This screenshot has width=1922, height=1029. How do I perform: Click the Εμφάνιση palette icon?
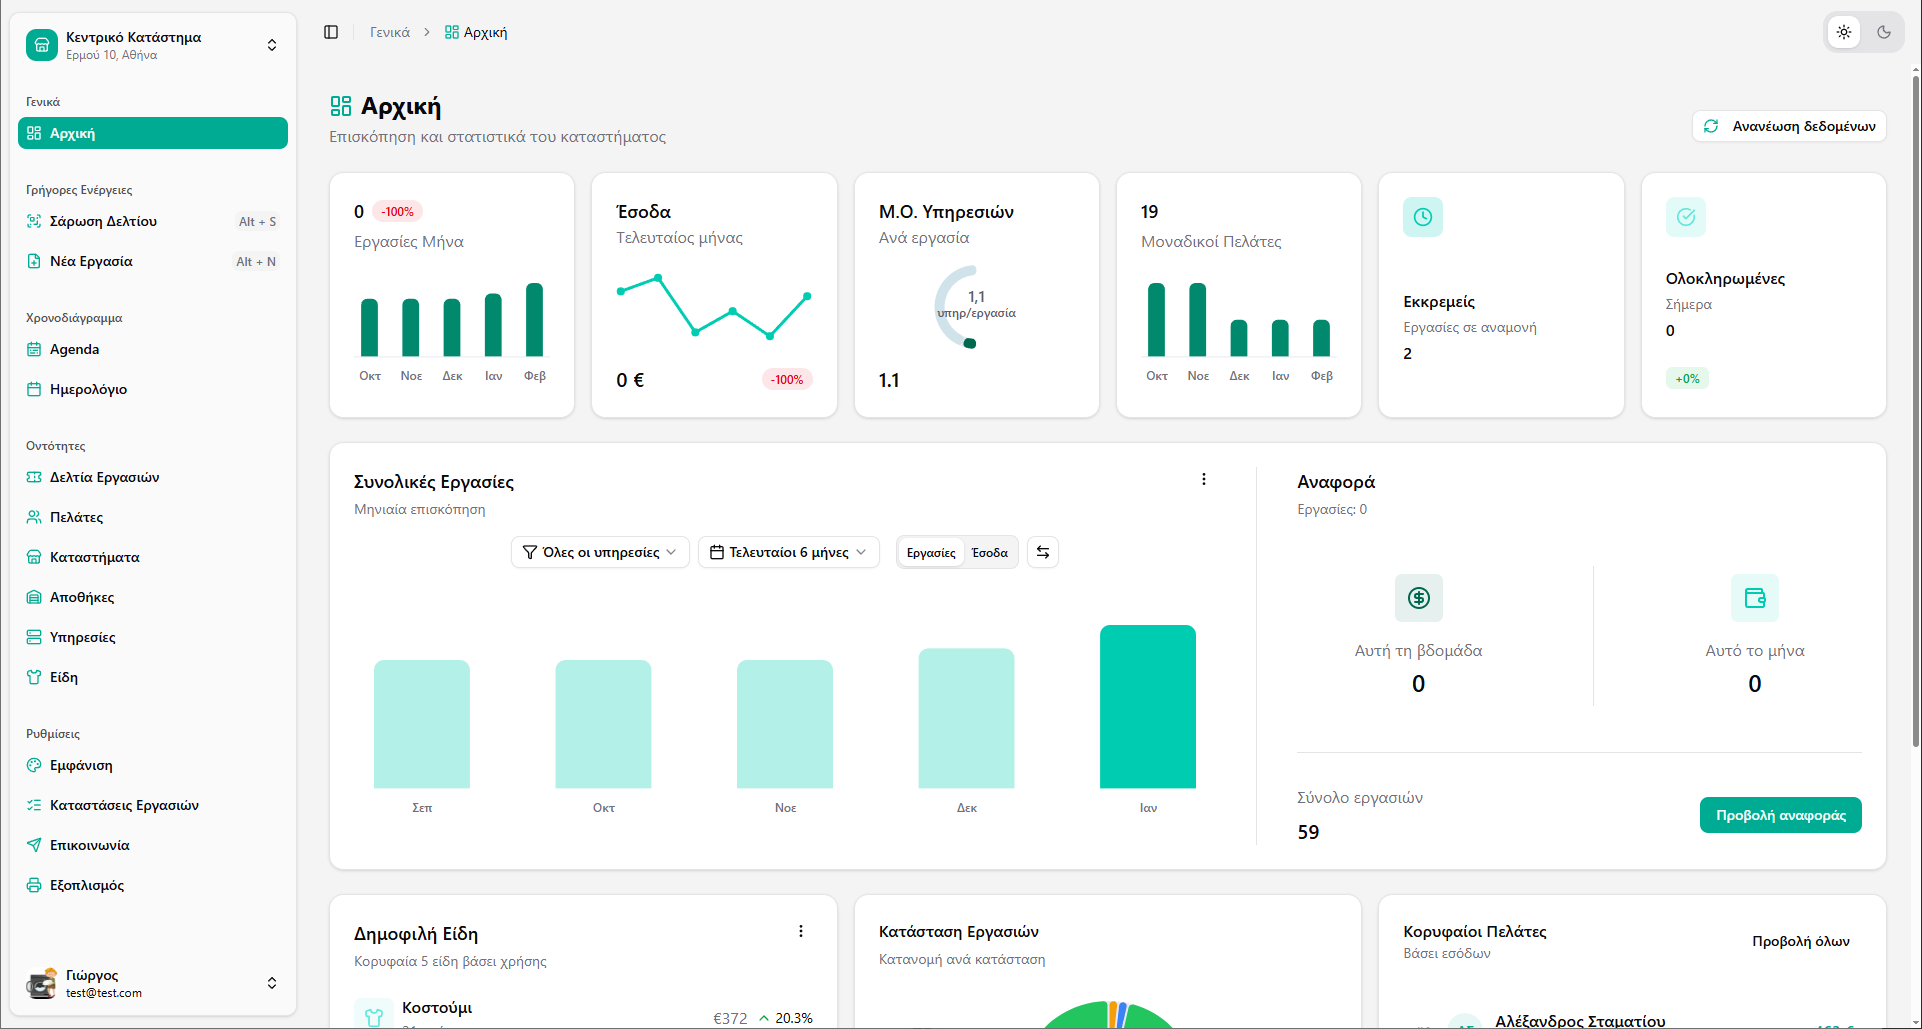coord(34,765)
